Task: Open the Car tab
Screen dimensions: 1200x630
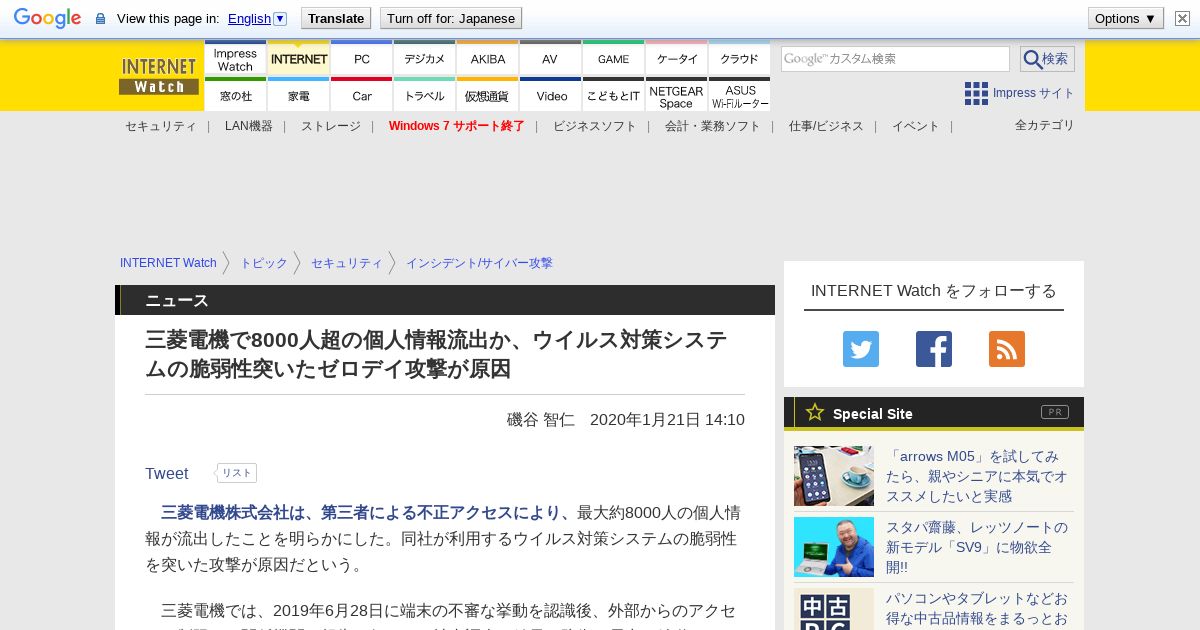Action: (x=362, y=94)
